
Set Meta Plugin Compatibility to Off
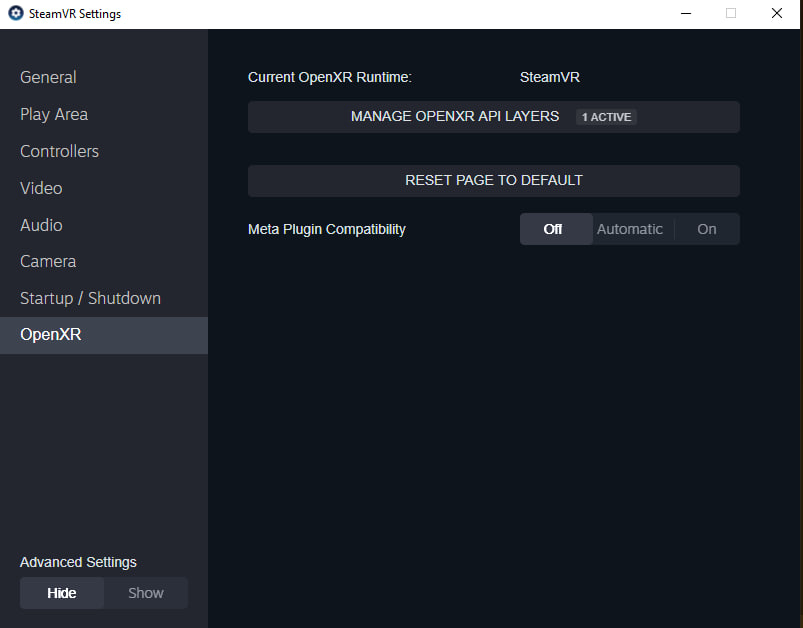[556, 229]
